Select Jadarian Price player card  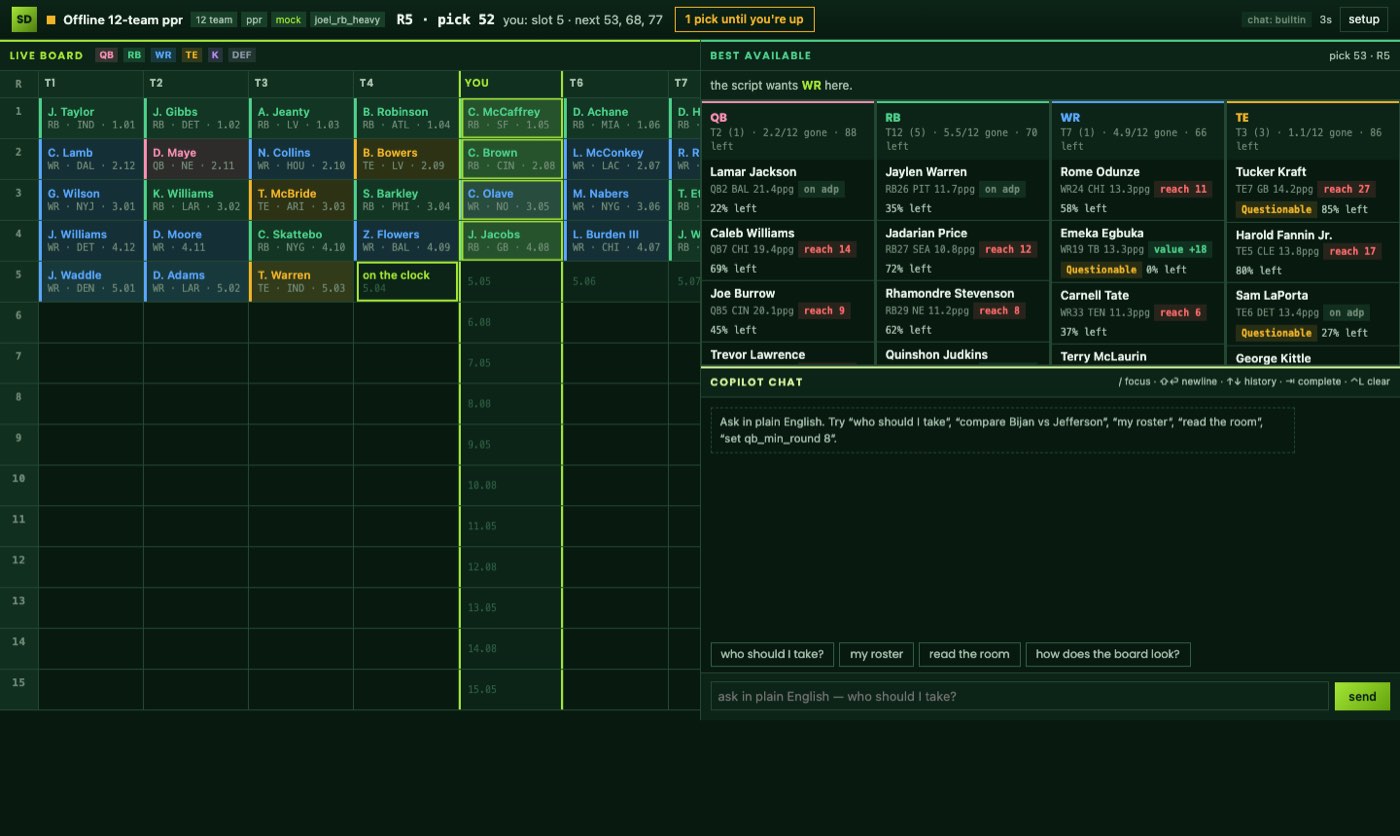962,251
